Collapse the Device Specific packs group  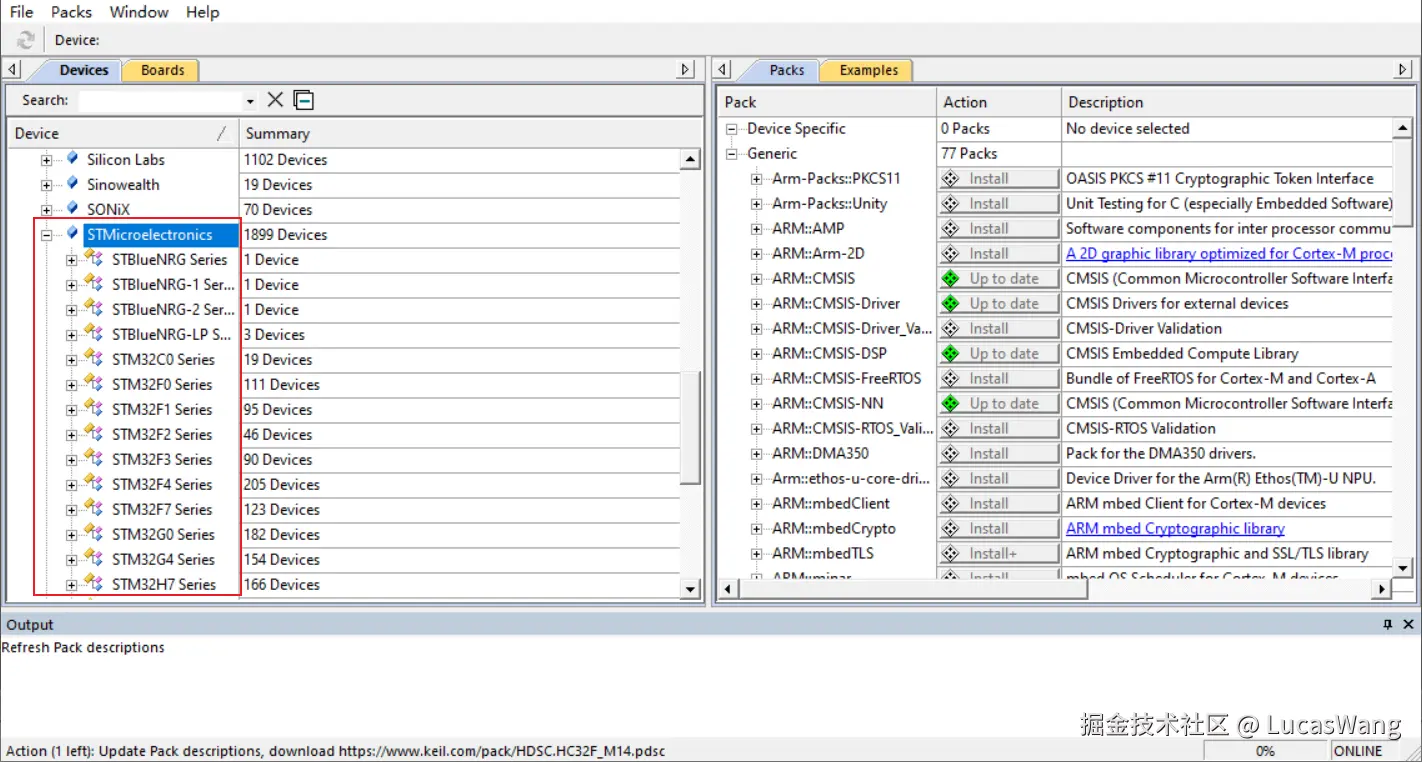(732, 129)
